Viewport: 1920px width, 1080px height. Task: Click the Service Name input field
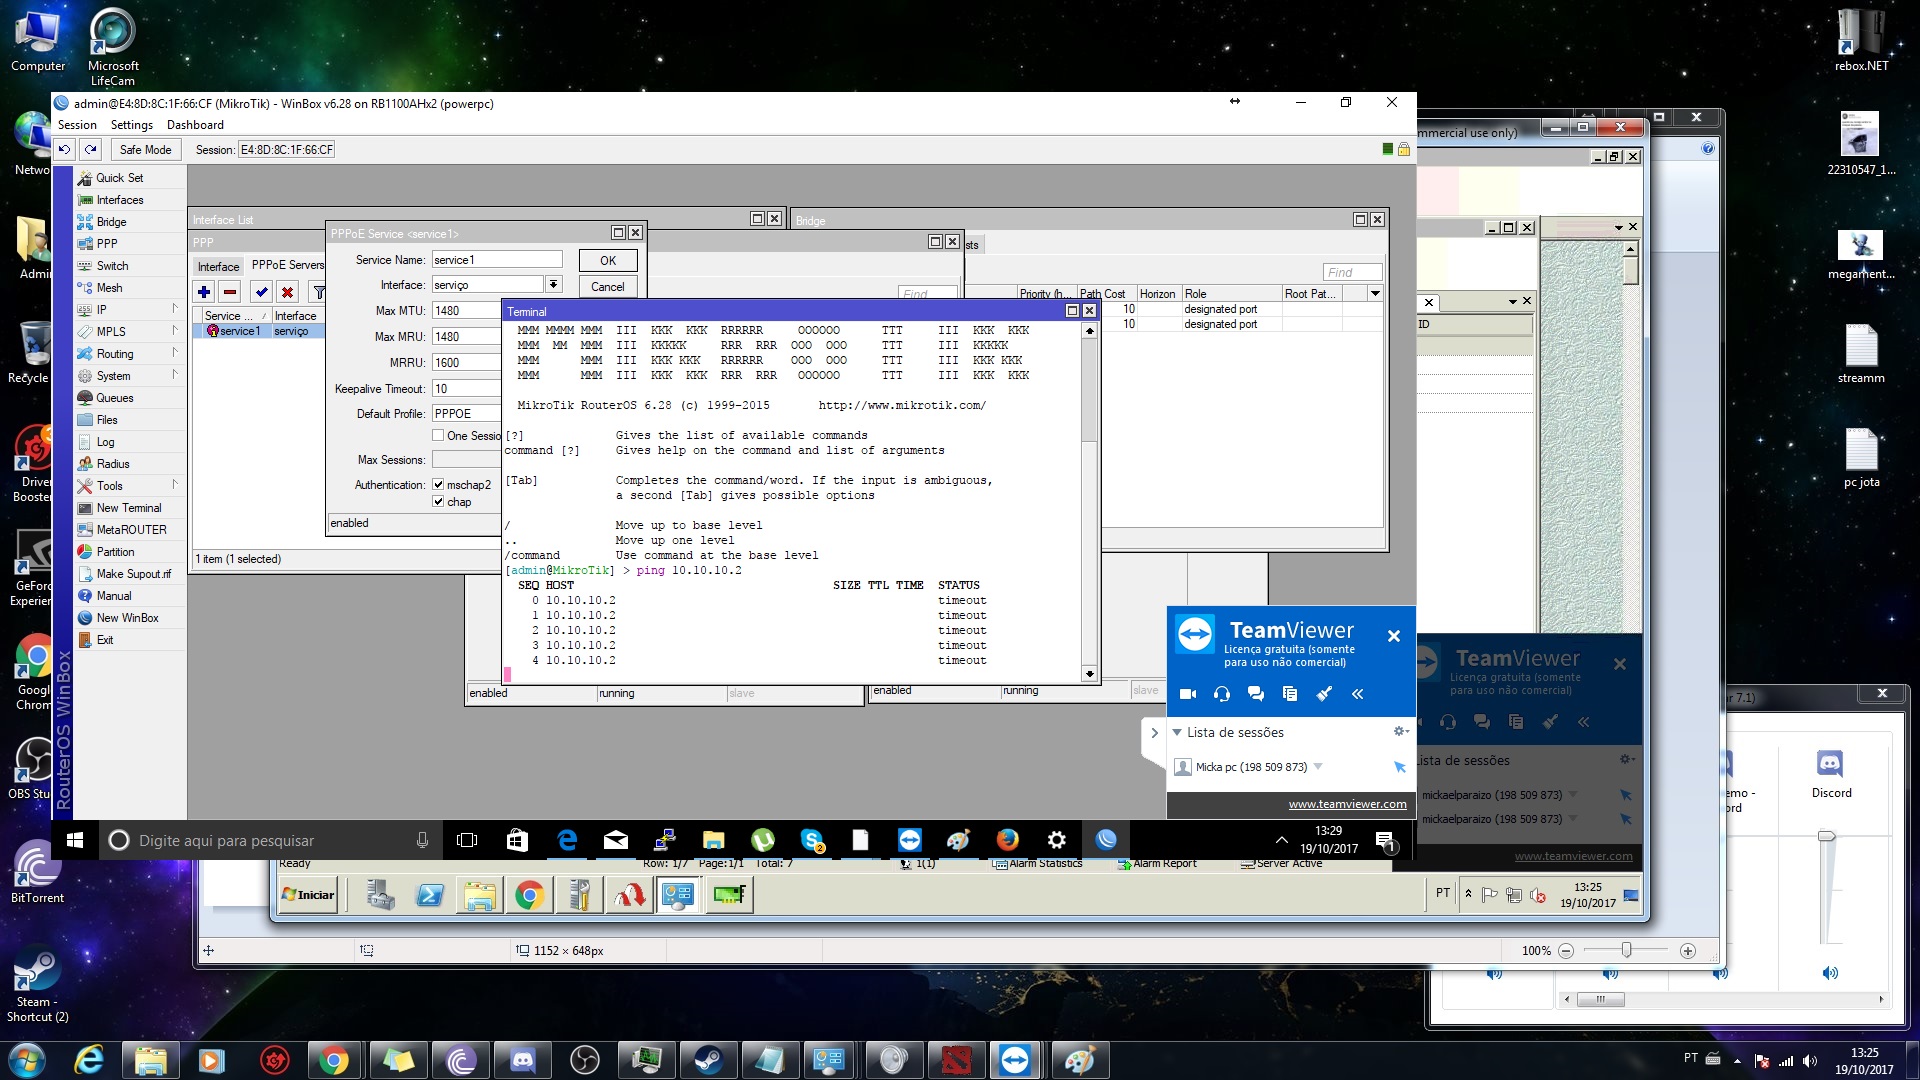(497, 260)
